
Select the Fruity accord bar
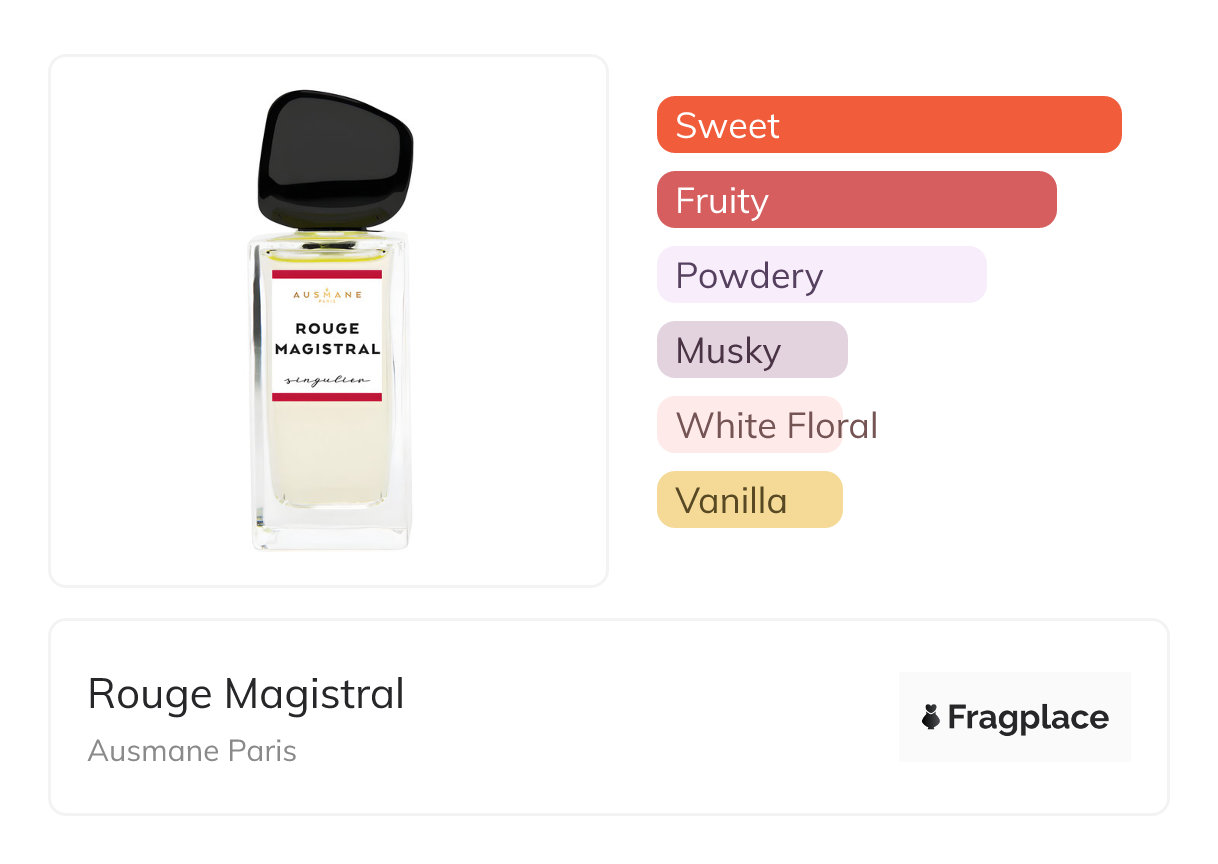(x=856, y=200)
